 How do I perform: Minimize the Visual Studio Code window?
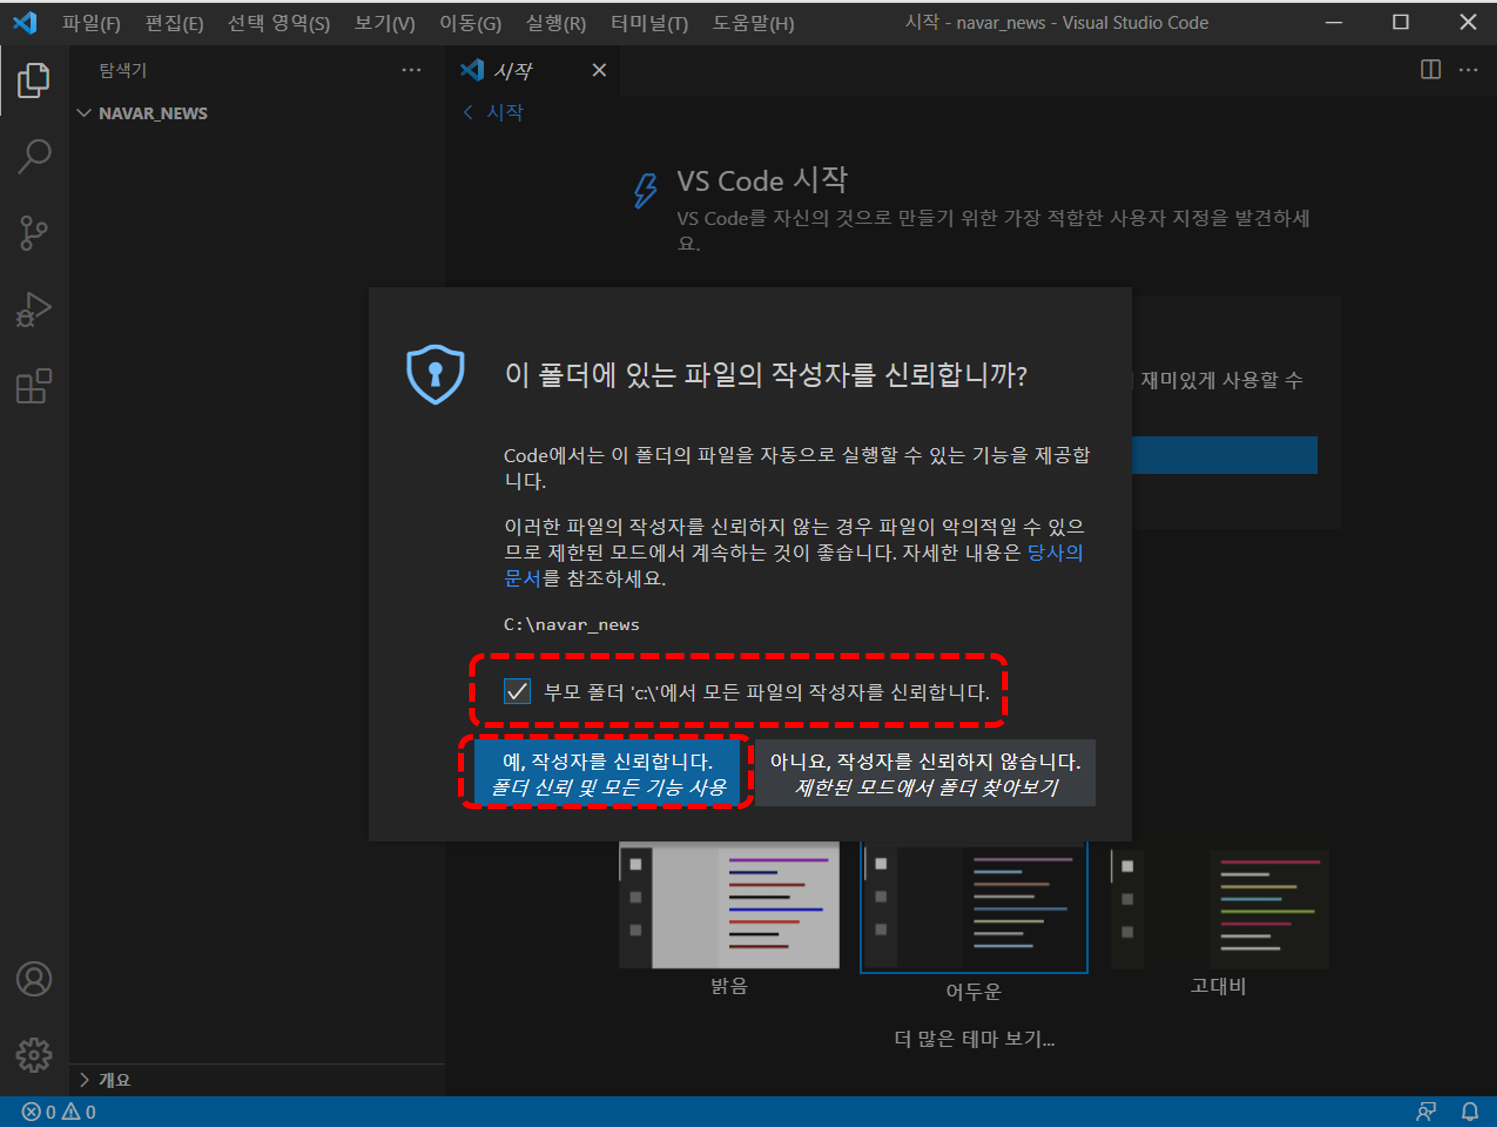1334,22
